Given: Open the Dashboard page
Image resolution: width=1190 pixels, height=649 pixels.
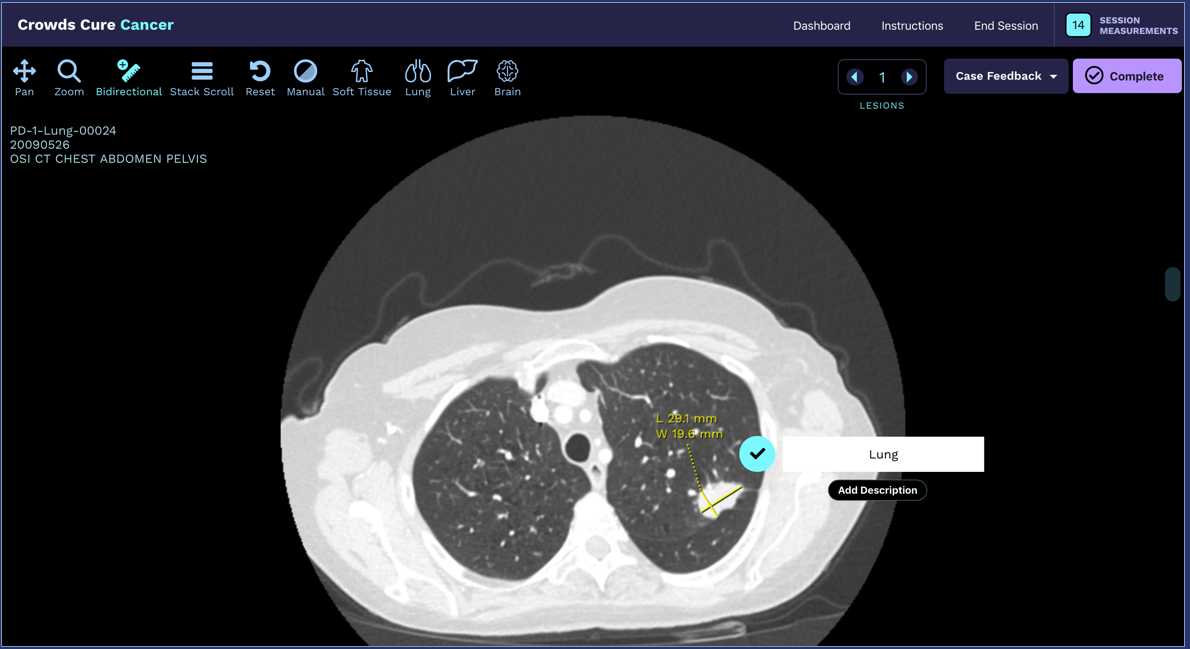Looking at the screenshot, I should coord(821,26).
